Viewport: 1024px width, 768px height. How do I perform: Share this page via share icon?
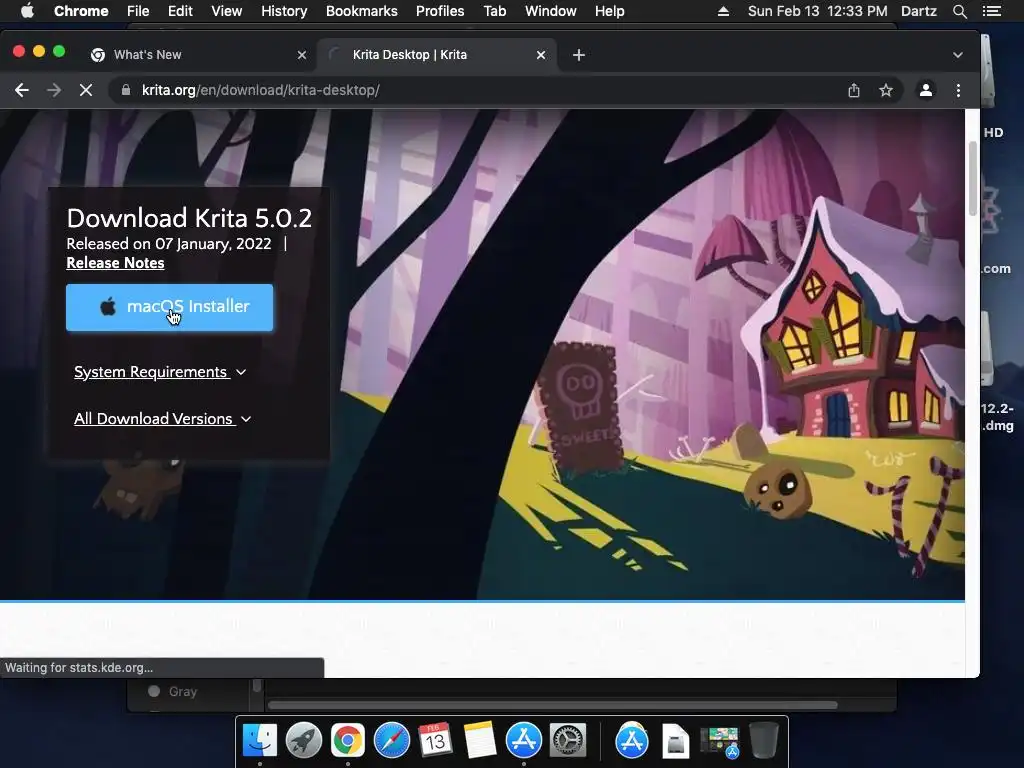[854, 90]
